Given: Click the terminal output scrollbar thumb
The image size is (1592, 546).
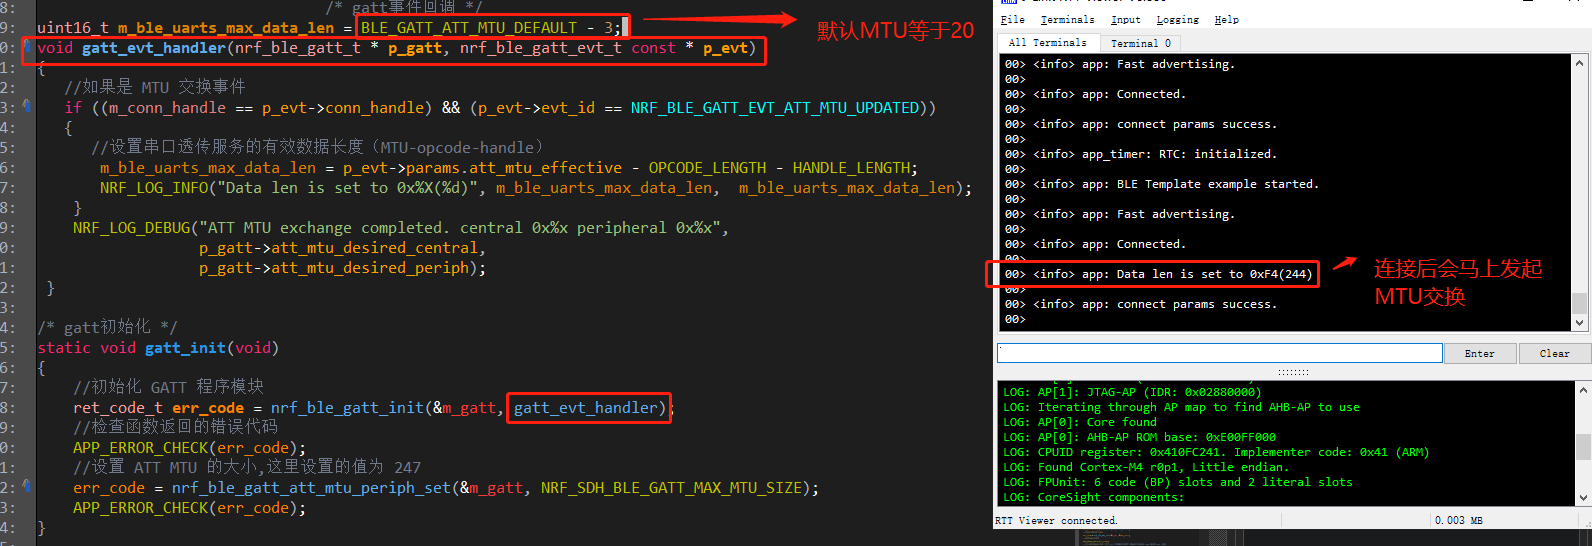Looking at the screenshot, I should coord(1580,302).
